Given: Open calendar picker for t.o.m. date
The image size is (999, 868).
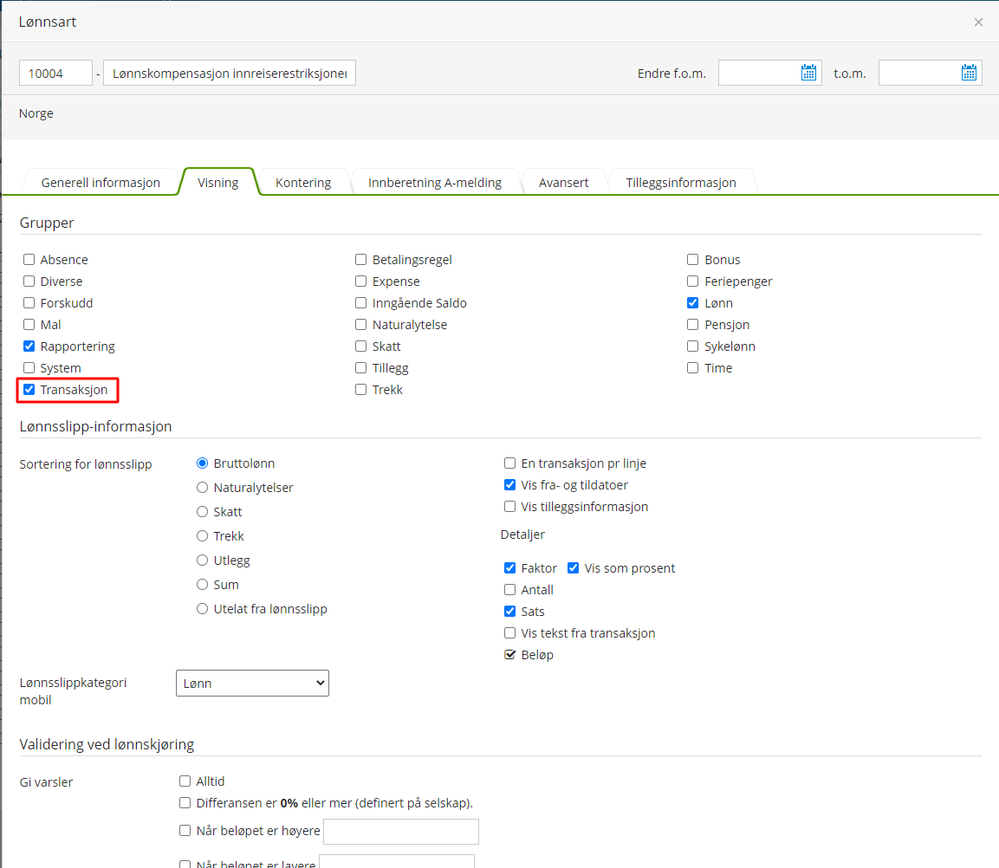Looking at the screenshot, I should click(x=968, y=73).
